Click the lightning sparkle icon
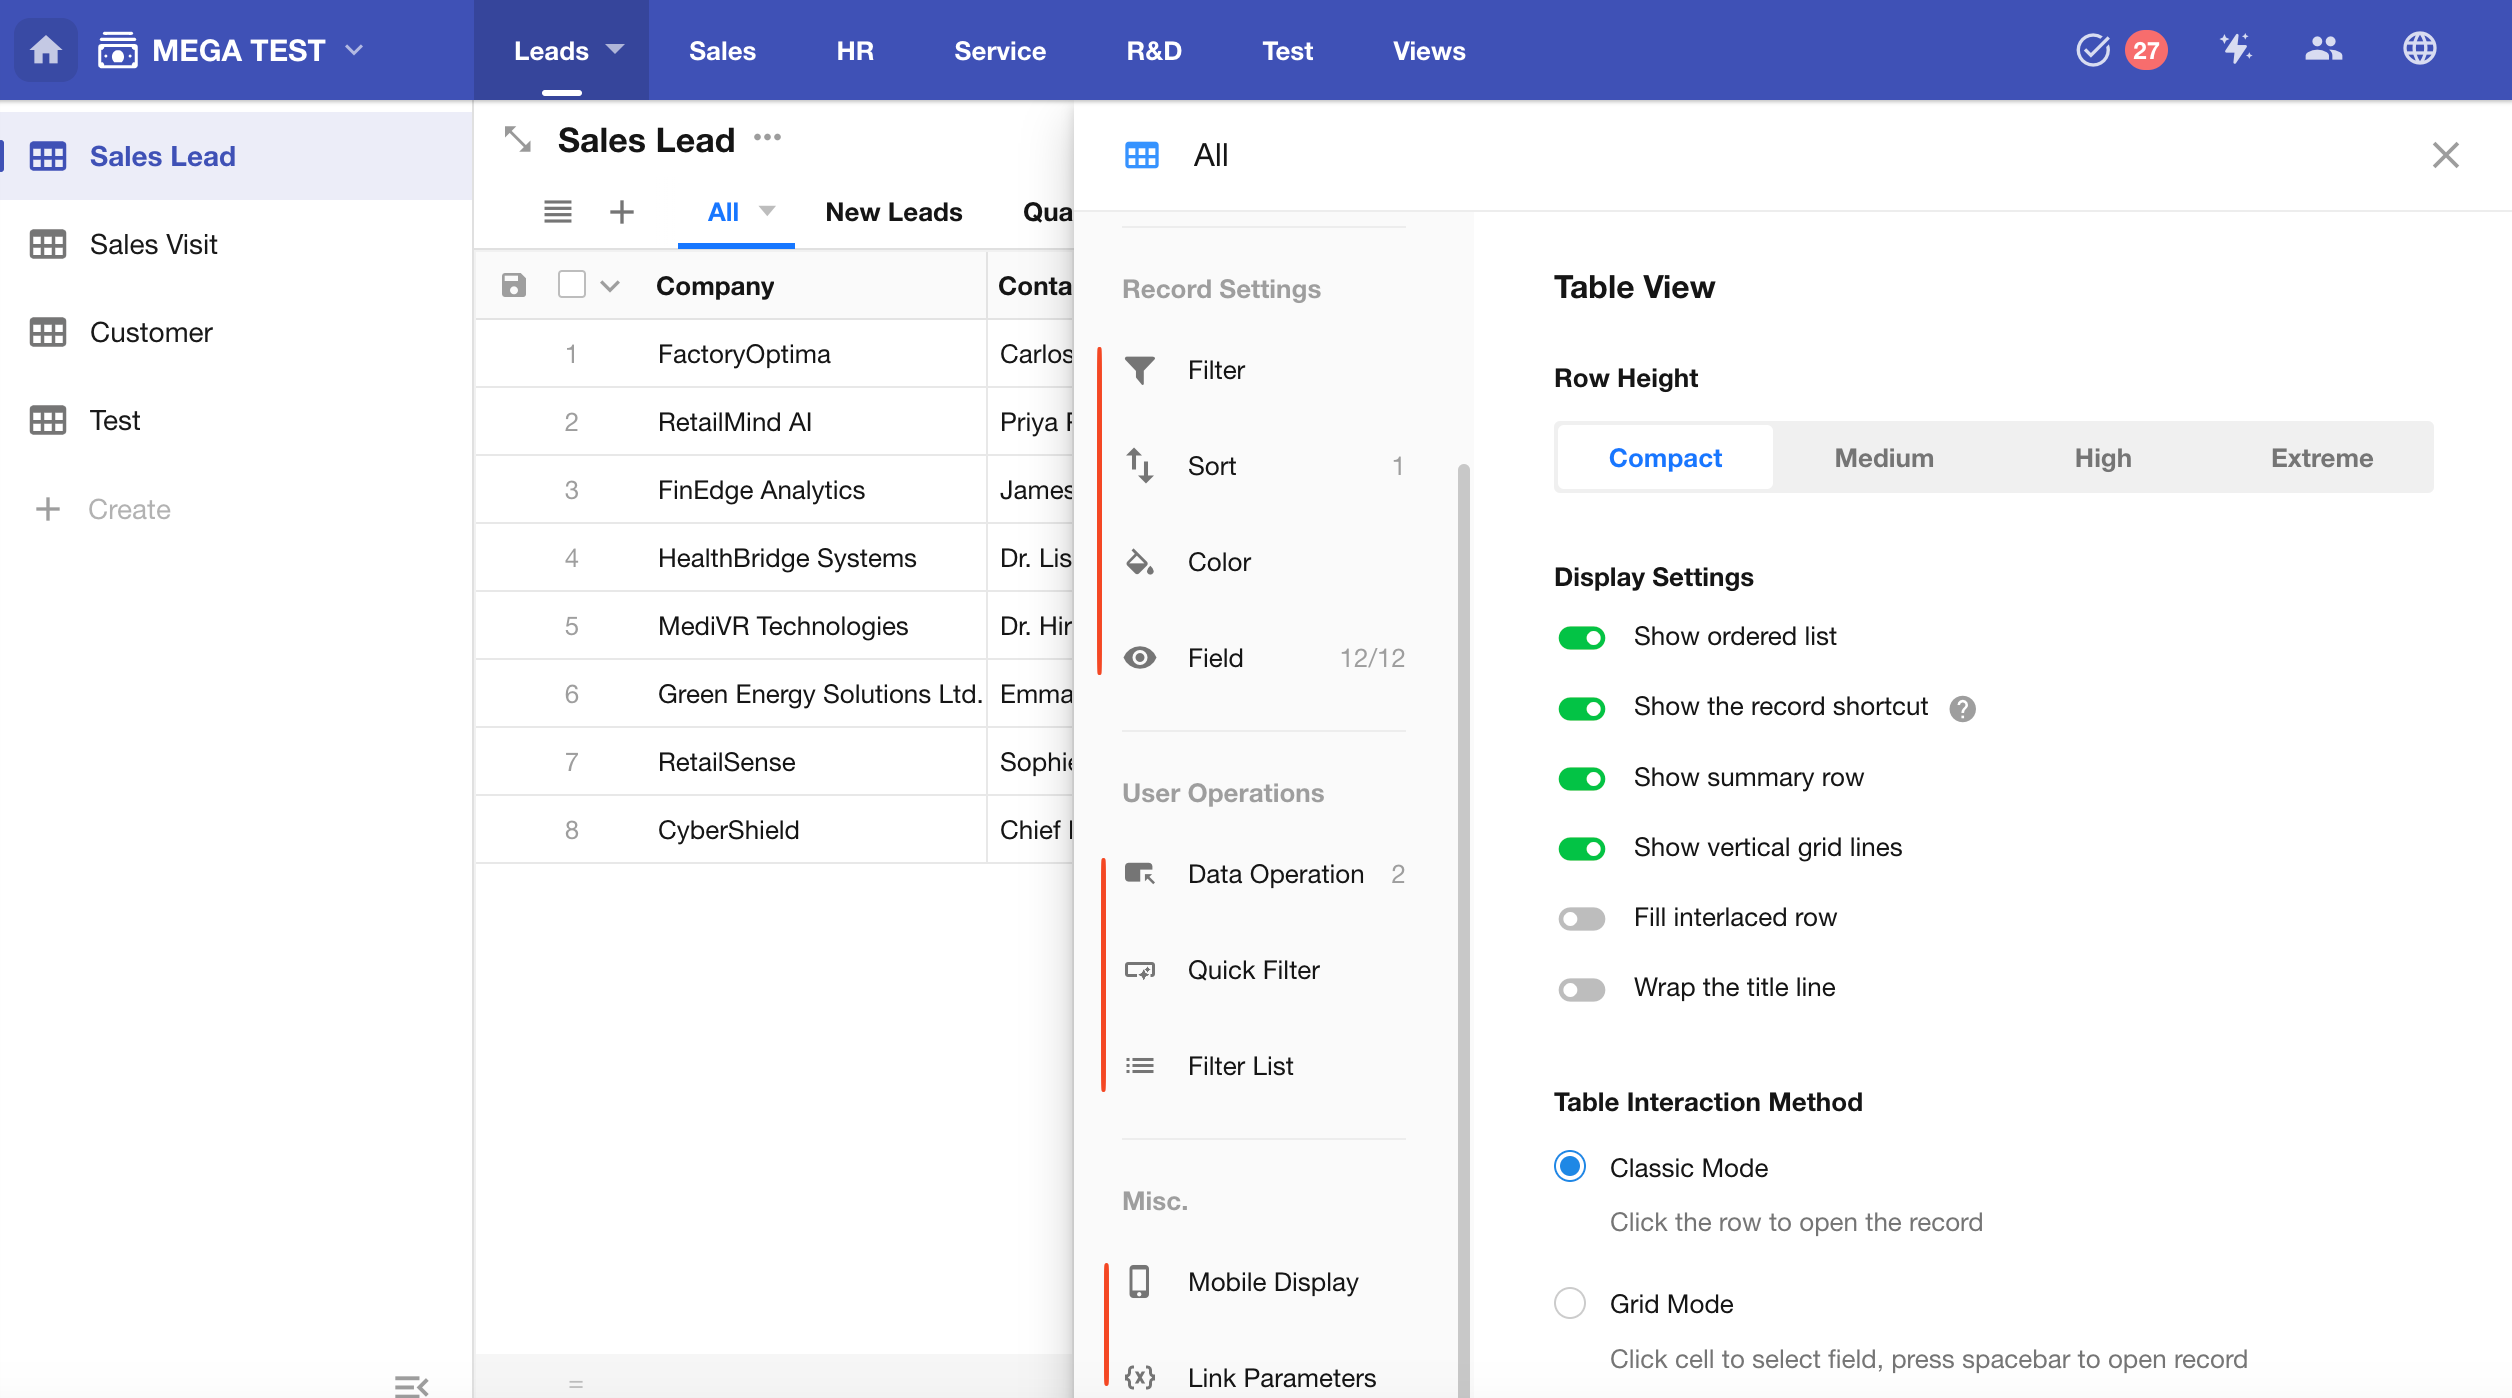 [2235, 48]
